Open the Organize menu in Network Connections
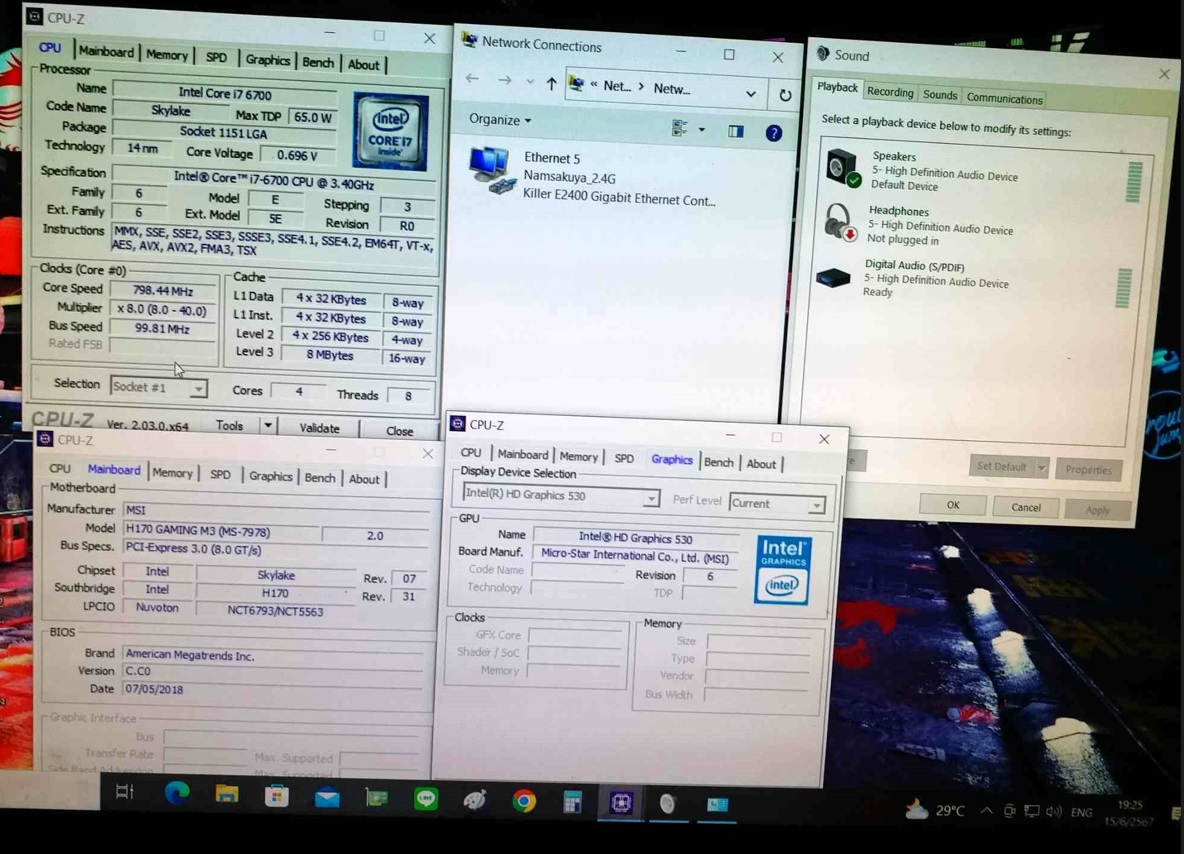 pos(500,119)
